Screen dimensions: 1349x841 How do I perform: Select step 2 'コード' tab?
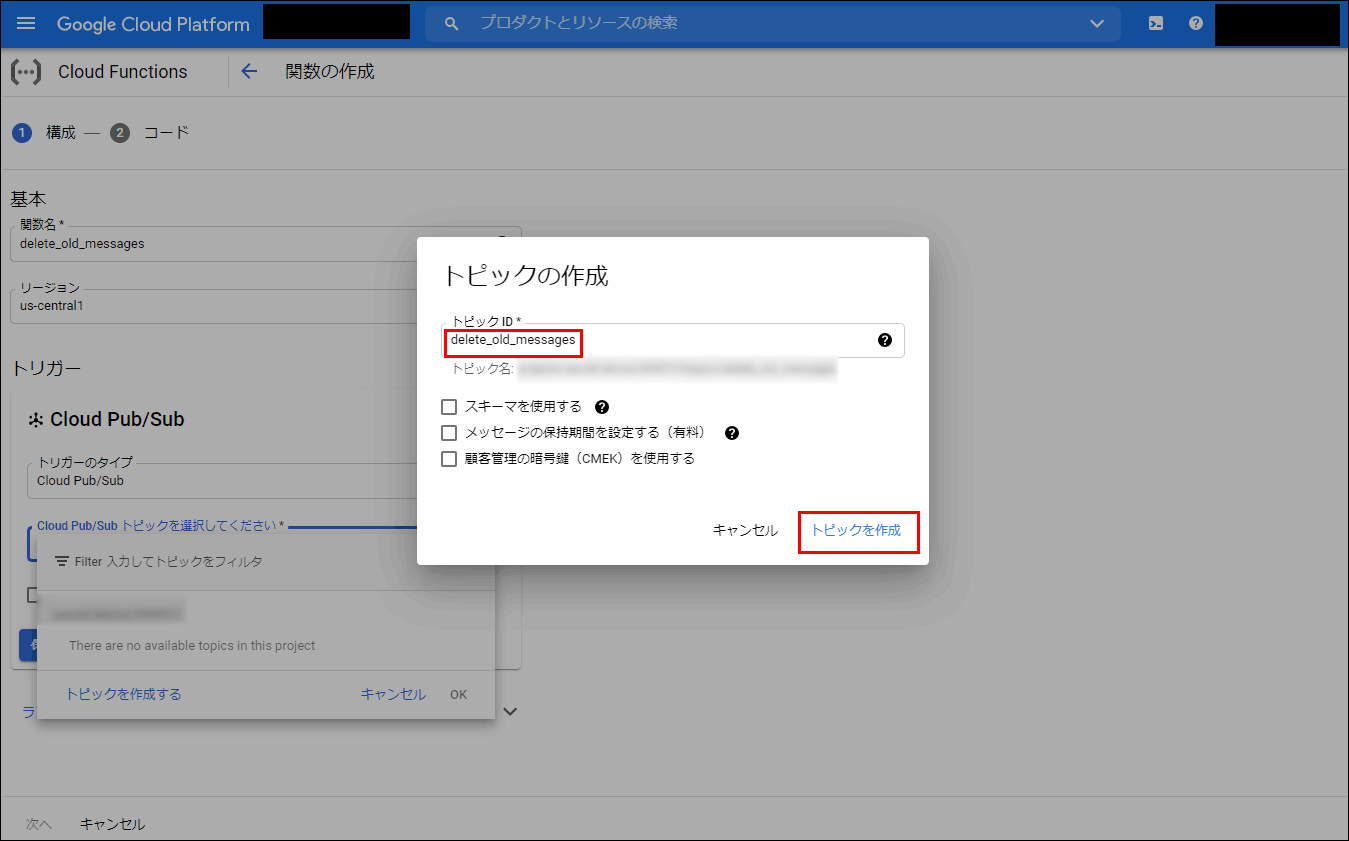[150, 133]
